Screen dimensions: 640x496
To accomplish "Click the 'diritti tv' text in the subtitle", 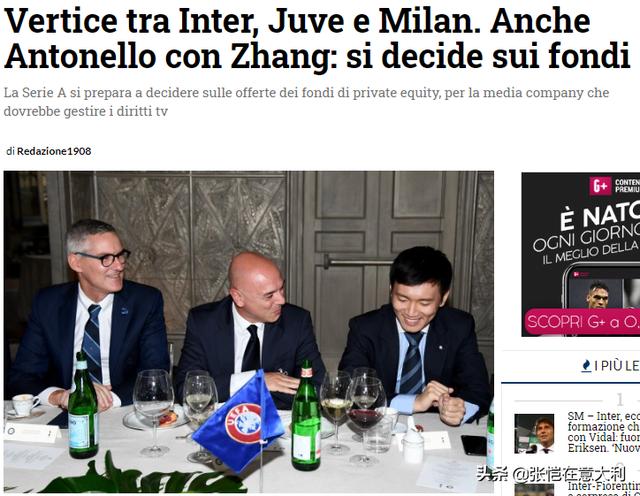I will tap(142, 111).
